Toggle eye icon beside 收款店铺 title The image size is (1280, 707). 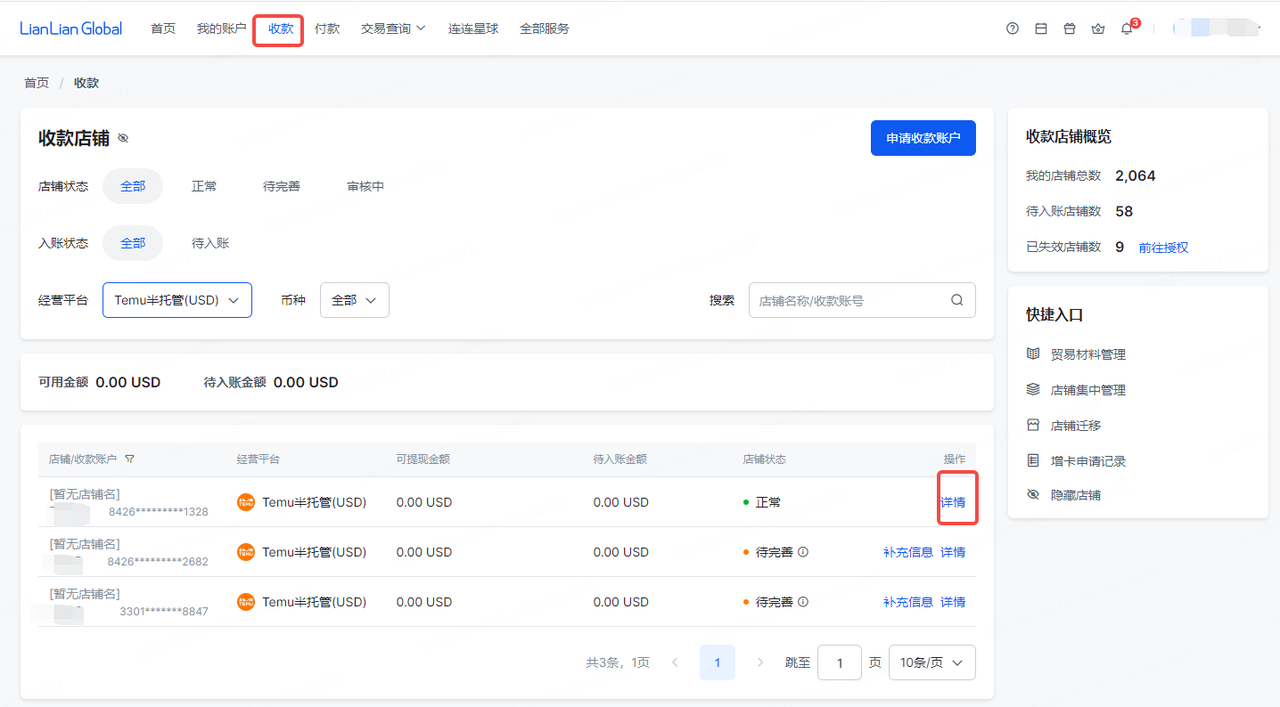click(x=123, y=139)
